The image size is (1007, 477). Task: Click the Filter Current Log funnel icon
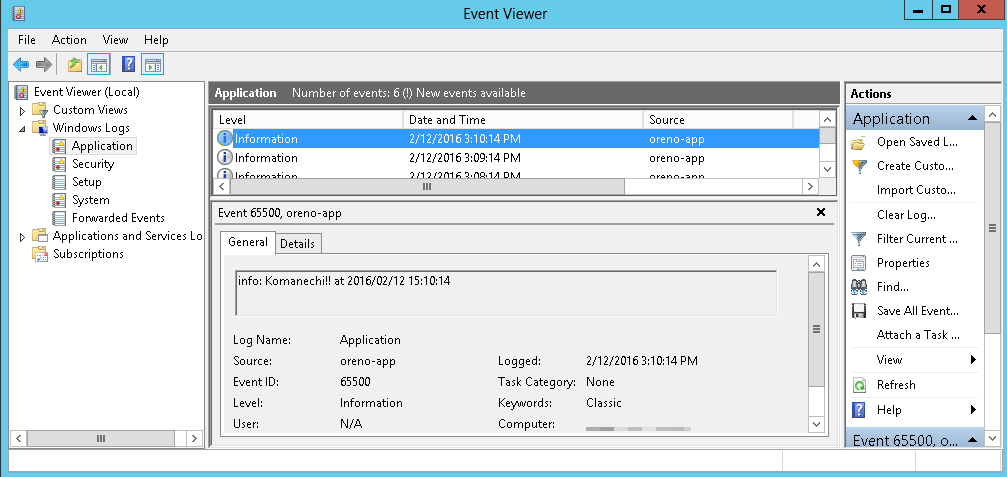(x=859, y=239)
